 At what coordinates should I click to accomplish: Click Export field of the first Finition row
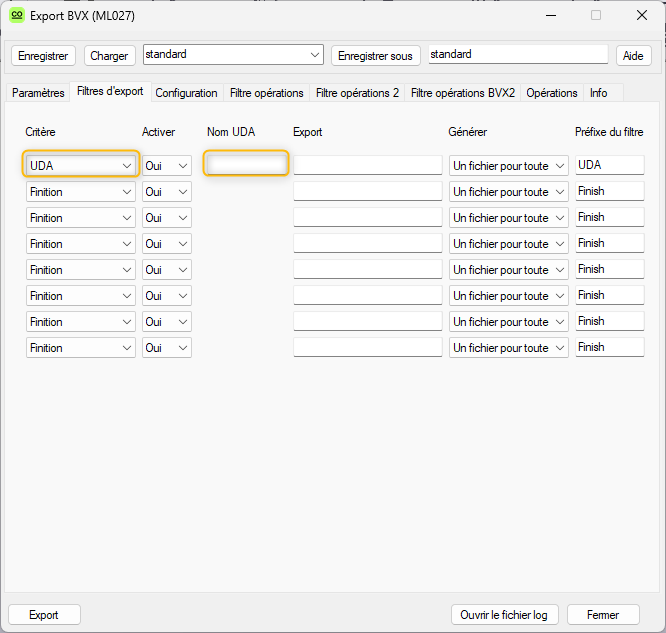pyautogui.click(x=368, y=191)
